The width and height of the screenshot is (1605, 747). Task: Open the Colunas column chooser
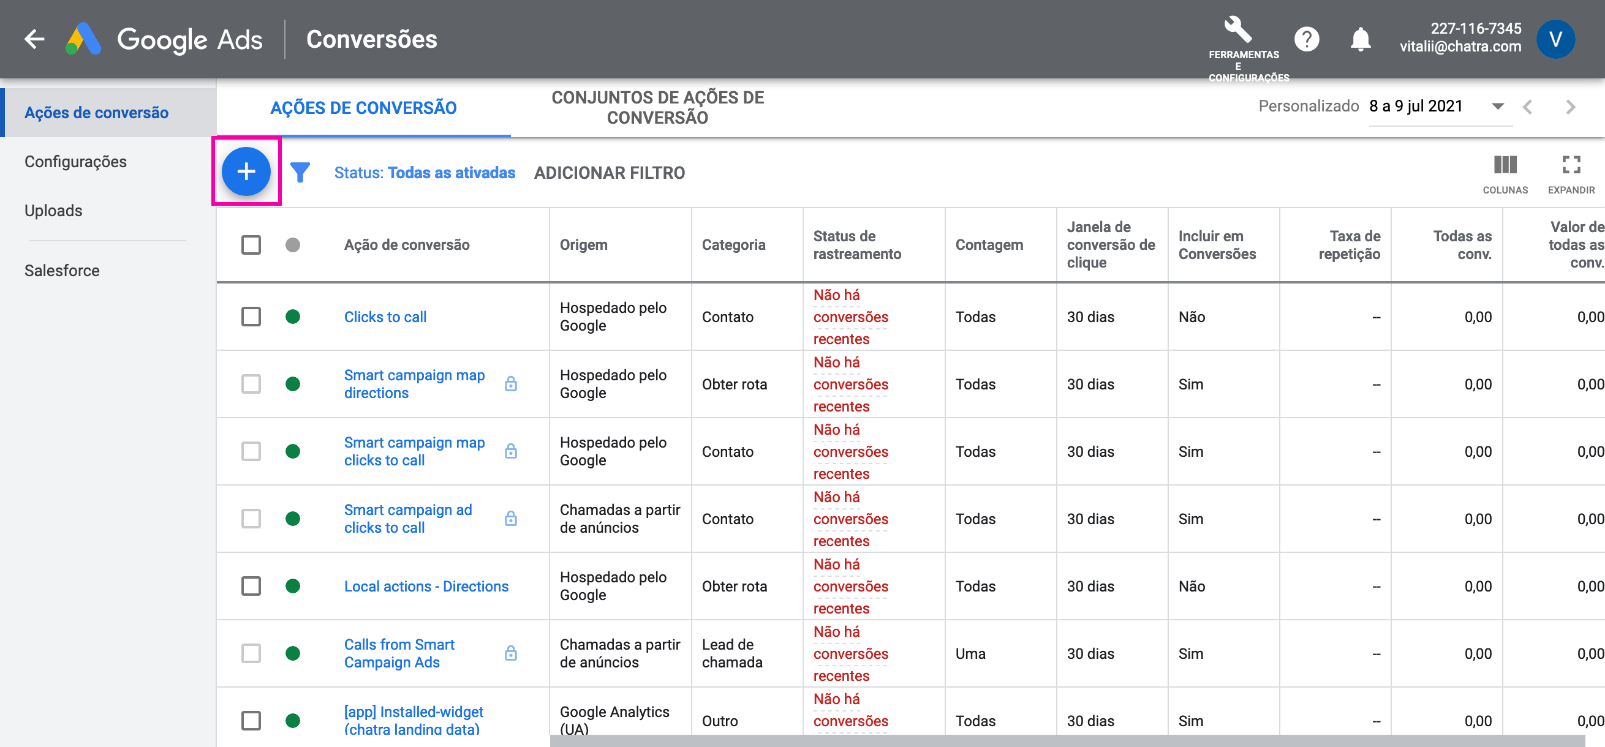(1505, 173)
